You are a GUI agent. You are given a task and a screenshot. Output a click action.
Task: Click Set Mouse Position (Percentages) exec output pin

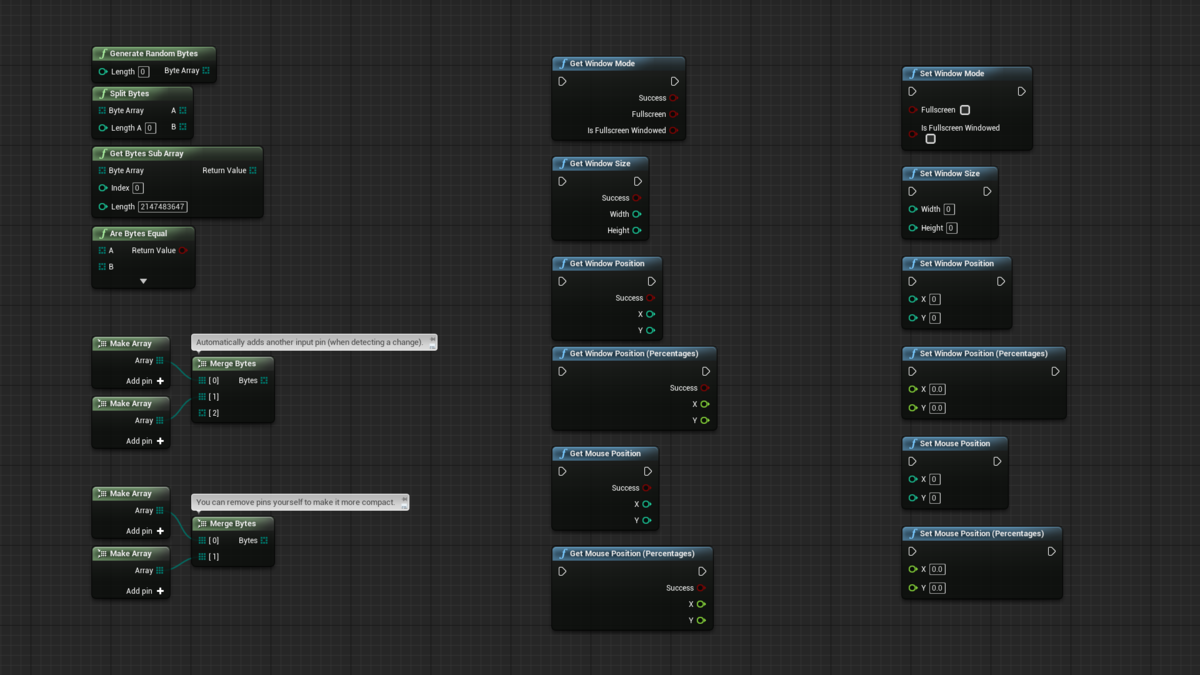click(x=1051, y=551)
